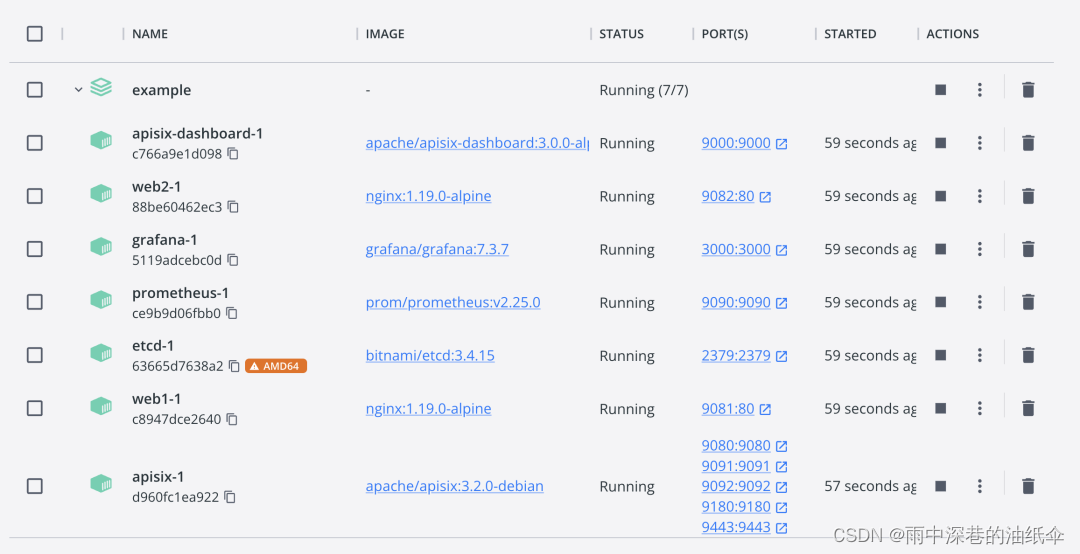
Task: Delete the web2-1 container
Action: tap(1028, 196)
